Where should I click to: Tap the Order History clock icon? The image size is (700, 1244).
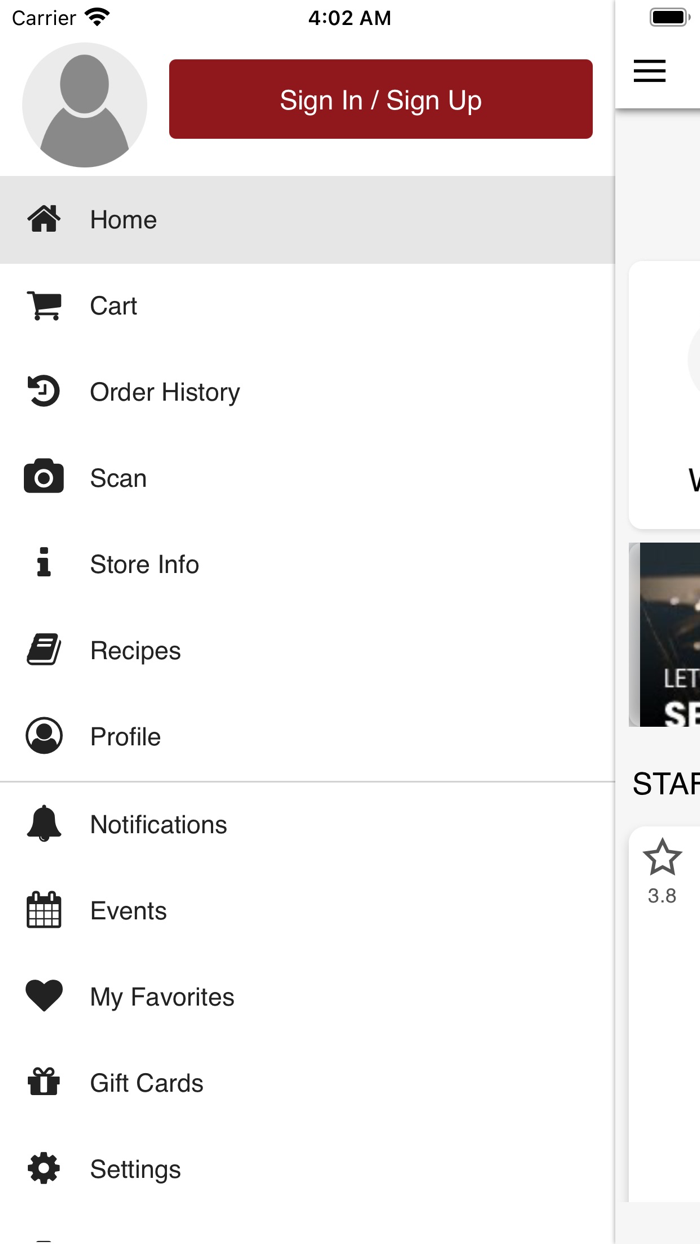tap(44, 392)
